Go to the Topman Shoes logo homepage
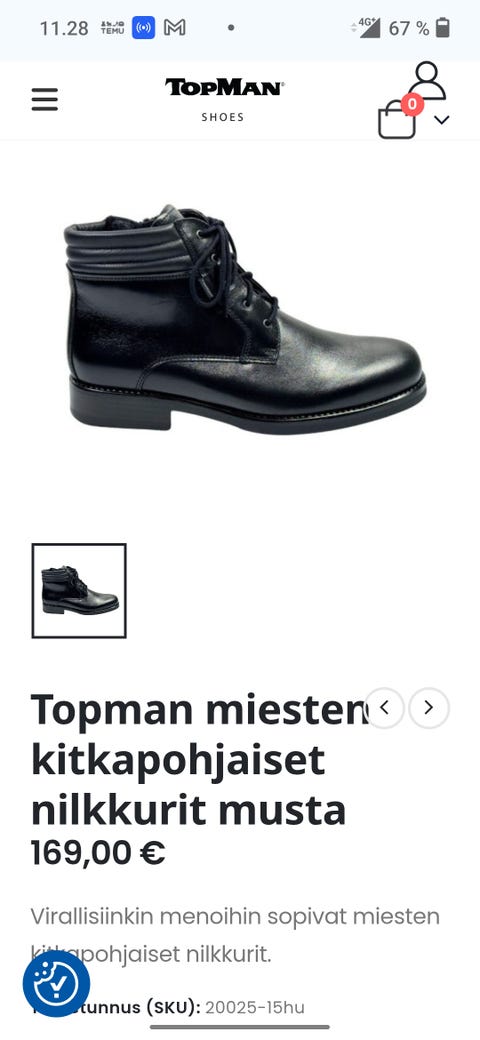 pyautogui.click(x=223, y=99)
